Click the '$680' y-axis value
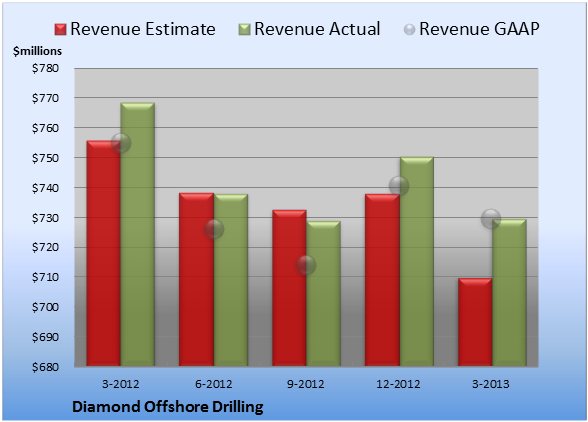This screenshot has height=422, width=588. coord(45,367)
